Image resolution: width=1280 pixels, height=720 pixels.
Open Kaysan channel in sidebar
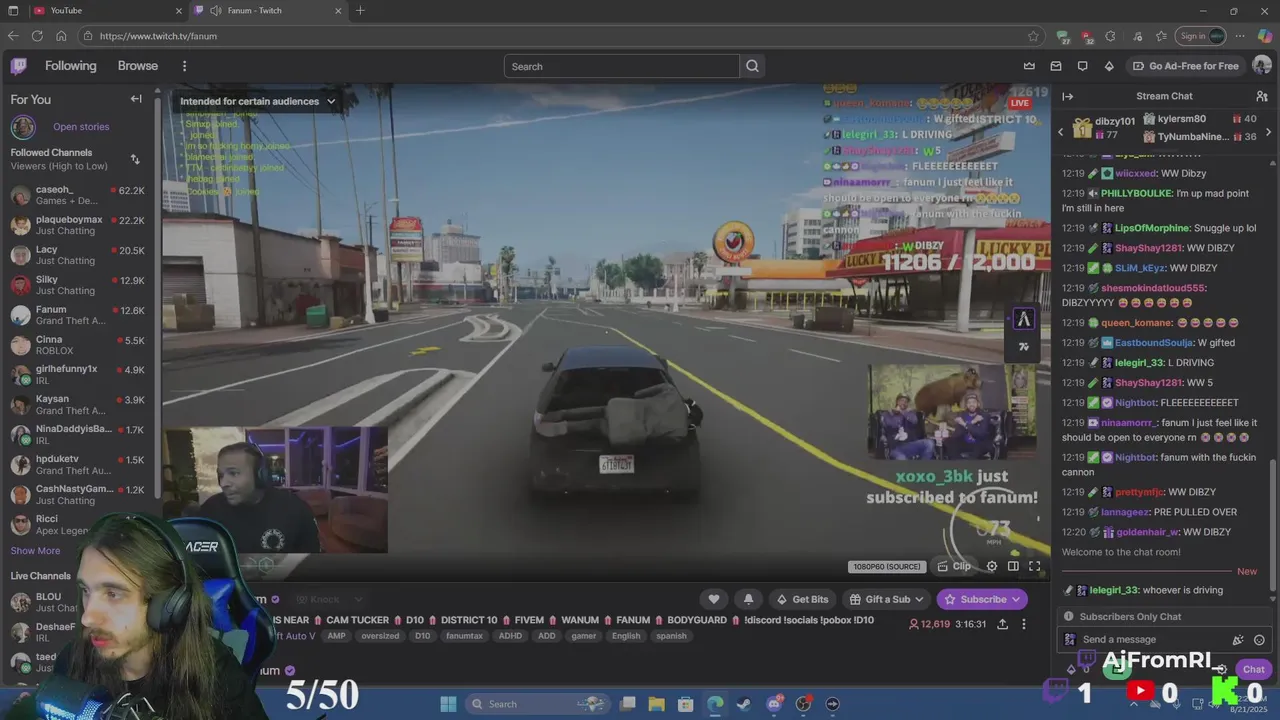(x=78, y=405)
